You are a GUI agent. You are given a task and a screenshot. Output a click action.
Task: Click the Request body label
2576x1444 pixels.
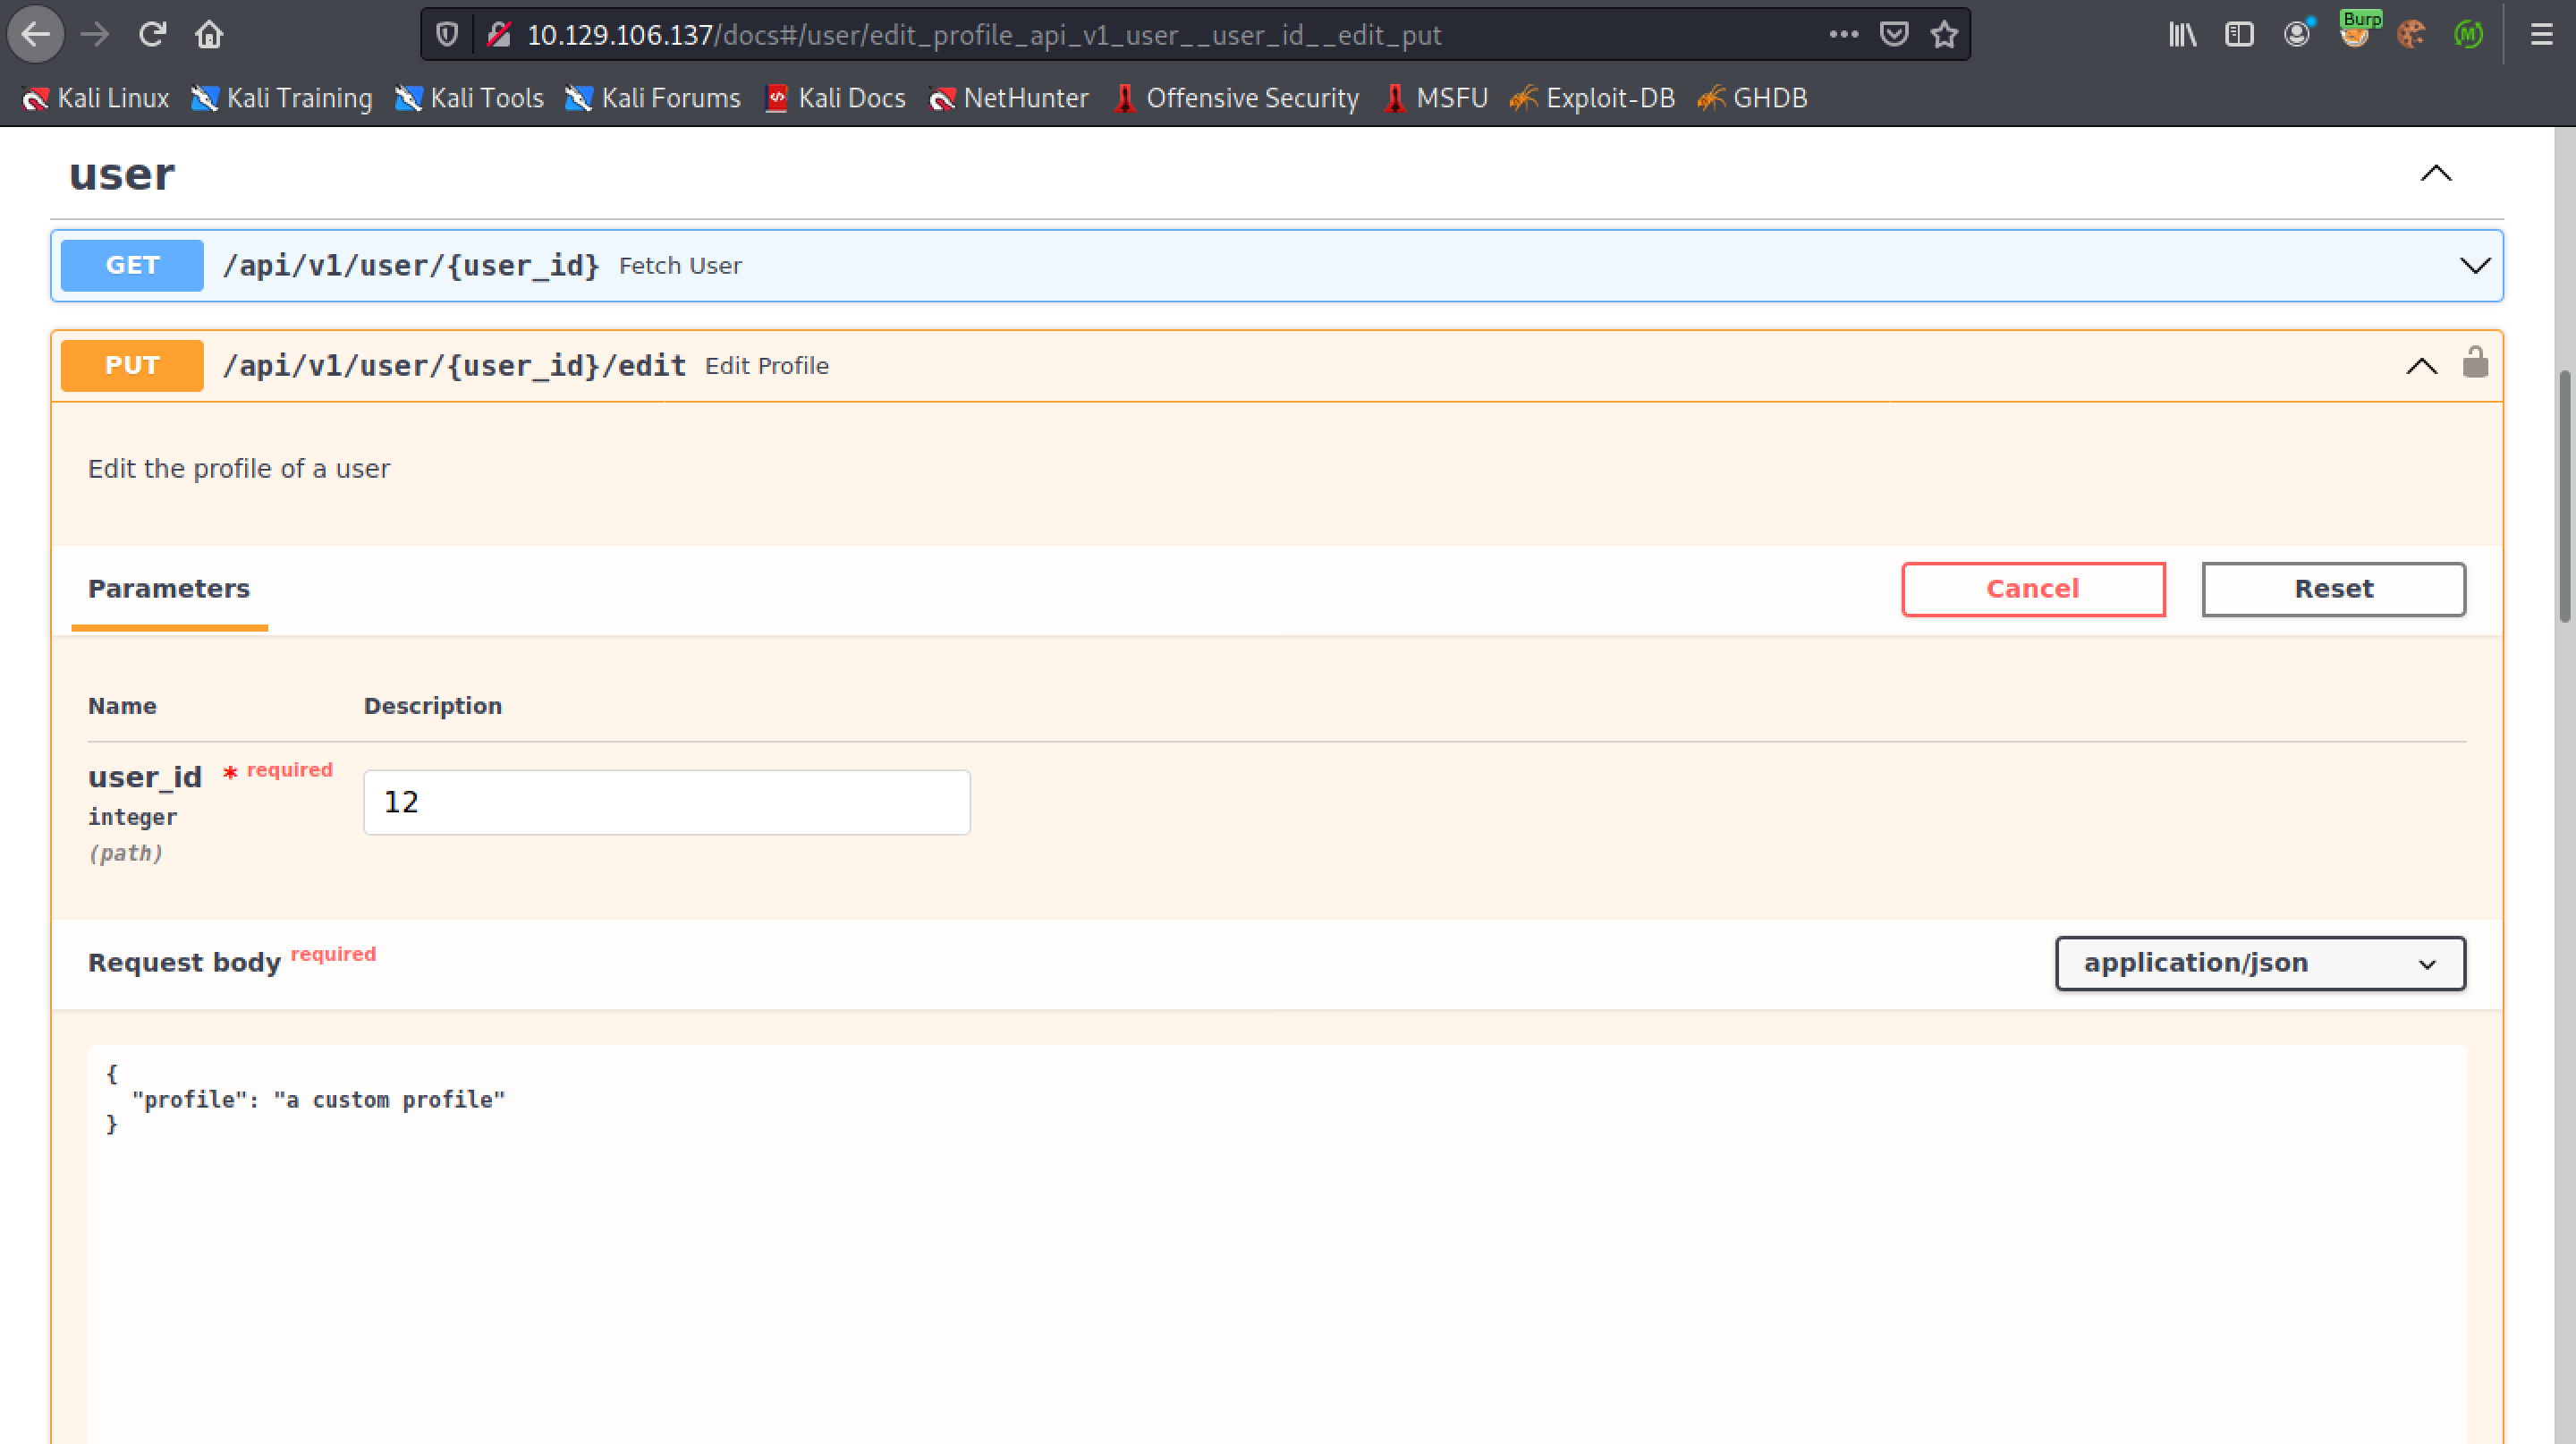pos(184,963)
